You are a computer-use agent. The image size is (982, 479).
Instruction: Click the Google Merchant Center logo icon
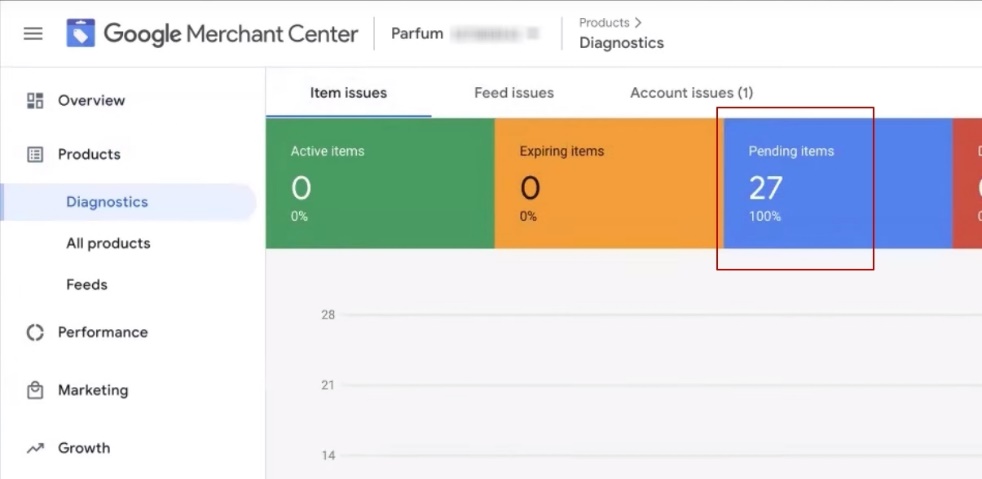tap(81, 34)
